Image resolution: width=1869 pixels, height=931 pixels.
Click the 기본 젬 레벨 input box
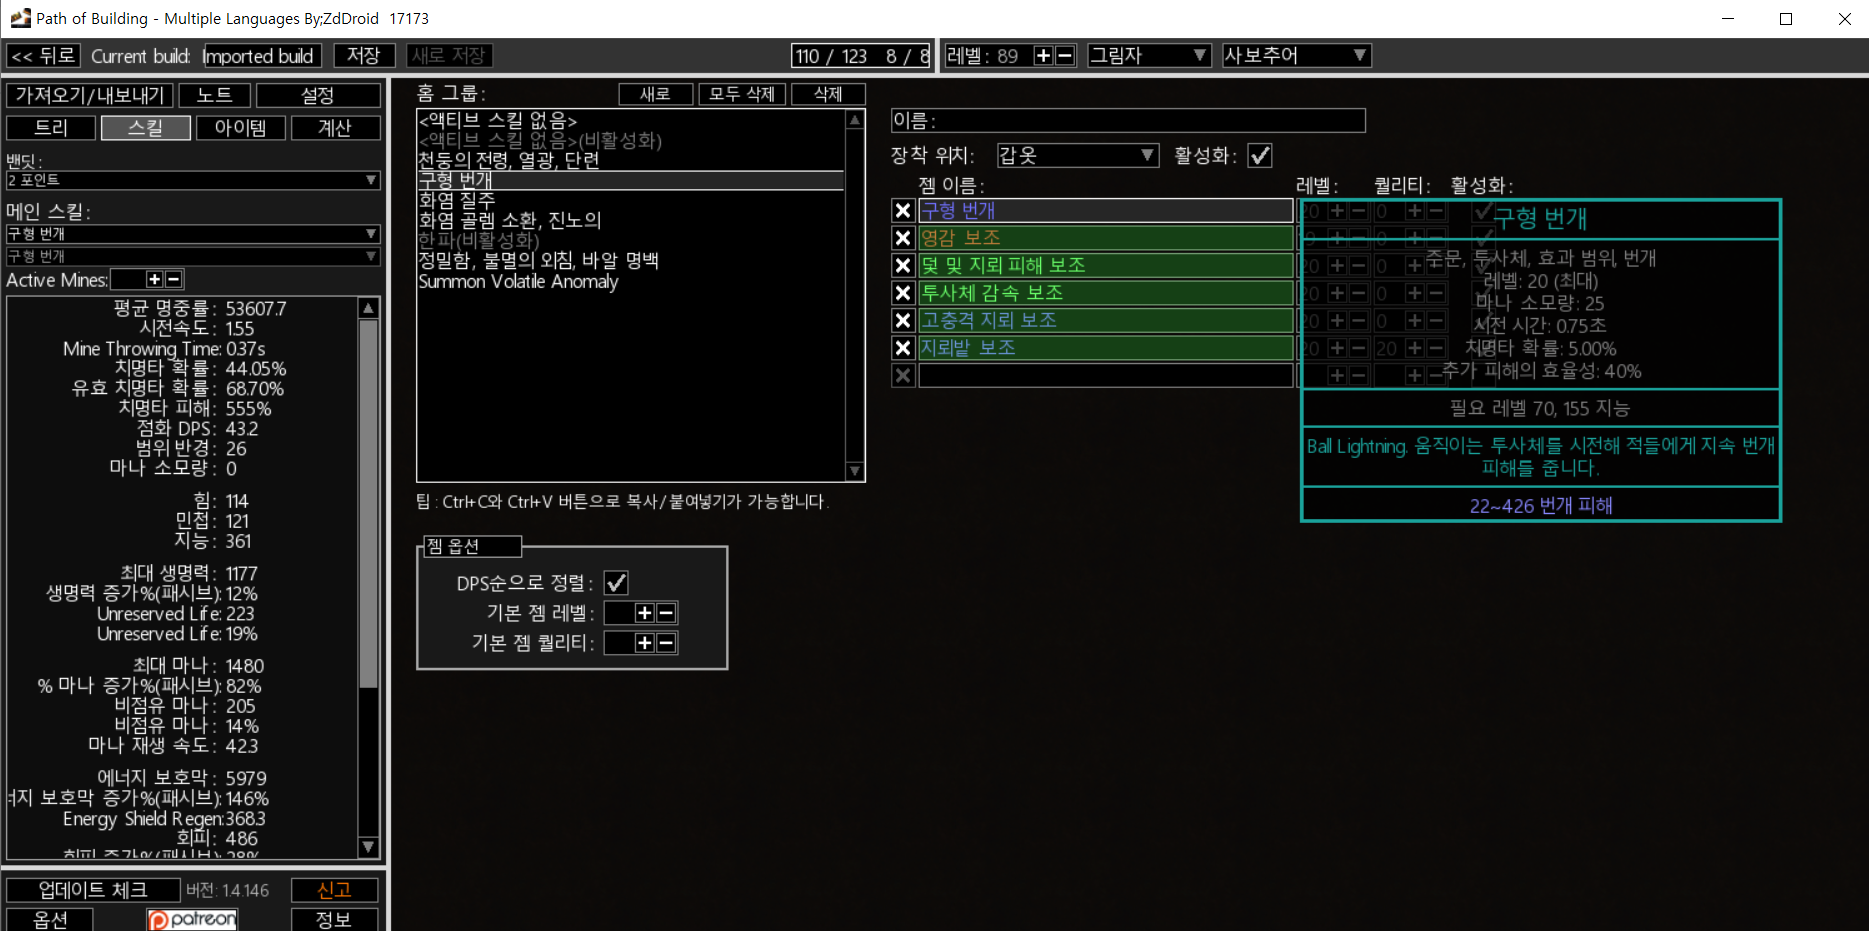[x=619, y=613]
